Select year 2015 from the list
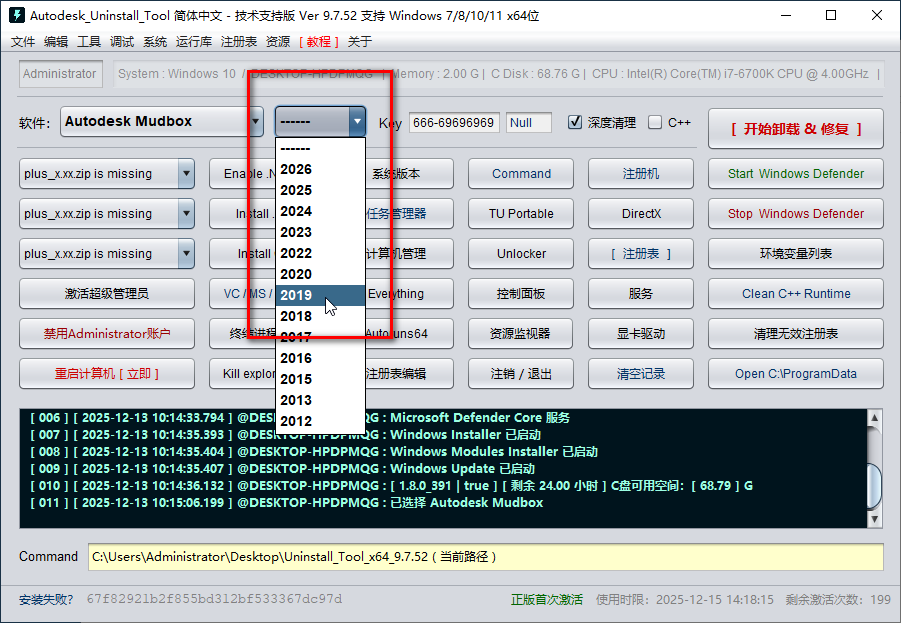The width and height of the screenshot is (901, 623). [320, 379]
